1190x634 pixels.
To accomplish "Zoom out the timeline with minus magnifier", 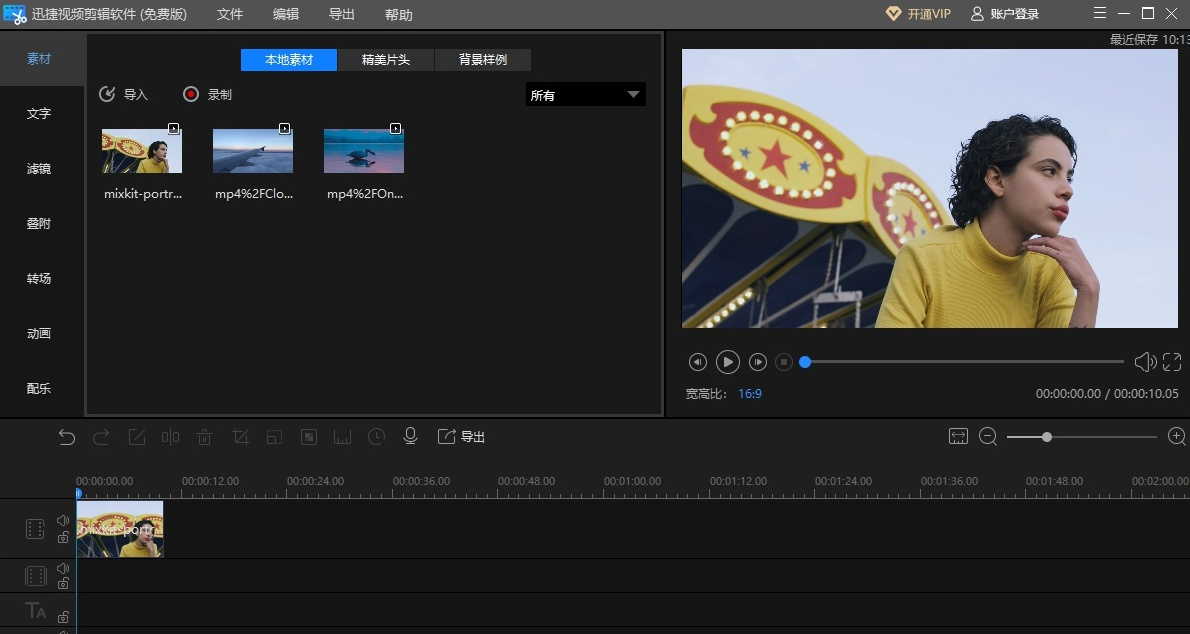I will [988, 437].
